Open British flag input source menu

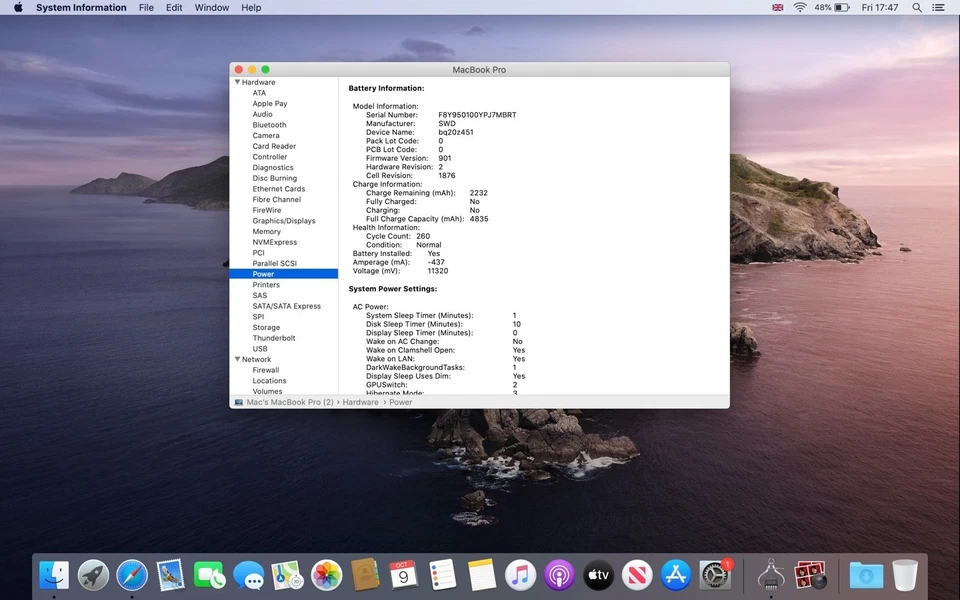(778, 7)
